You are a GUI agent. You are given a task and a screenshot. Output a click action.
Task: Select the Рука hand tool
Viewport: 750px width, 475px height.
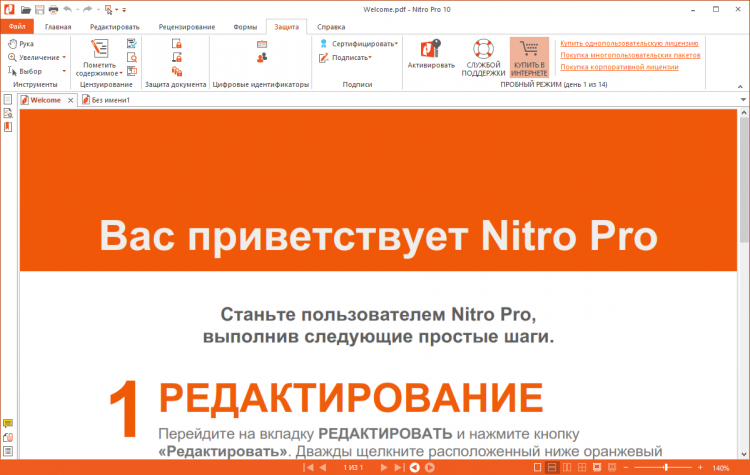[x=21, y=44]
